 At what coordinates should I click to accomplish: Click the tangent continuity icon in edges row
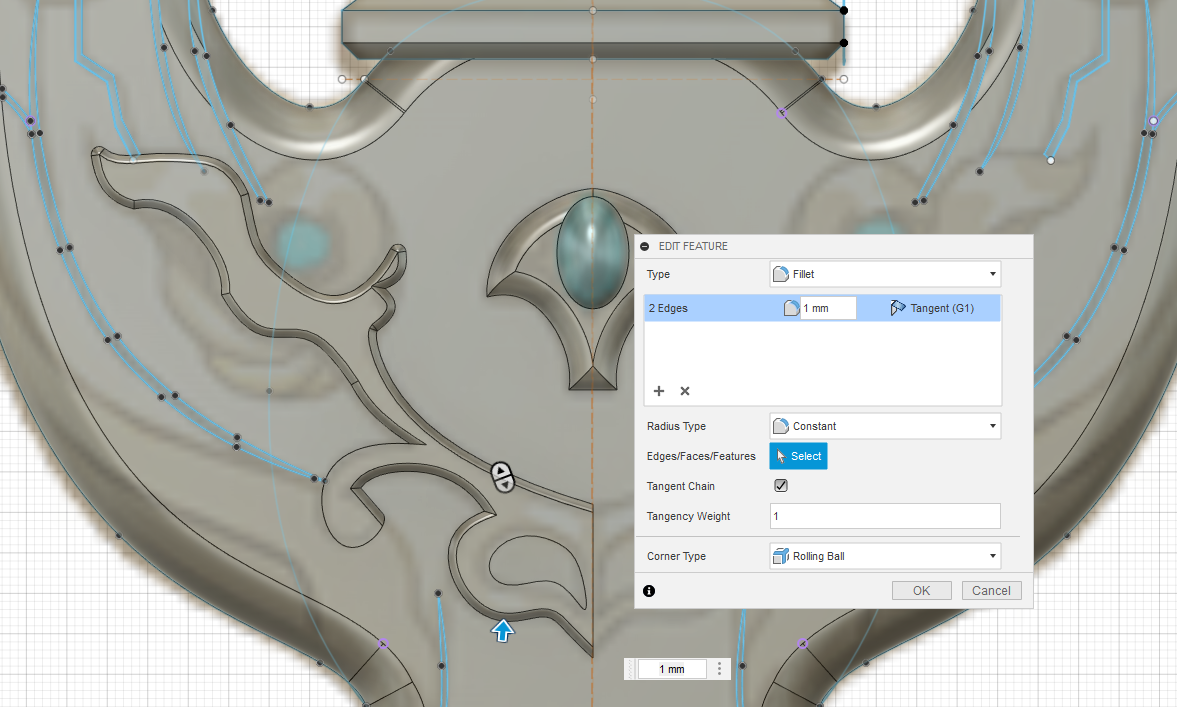point(898,308)
